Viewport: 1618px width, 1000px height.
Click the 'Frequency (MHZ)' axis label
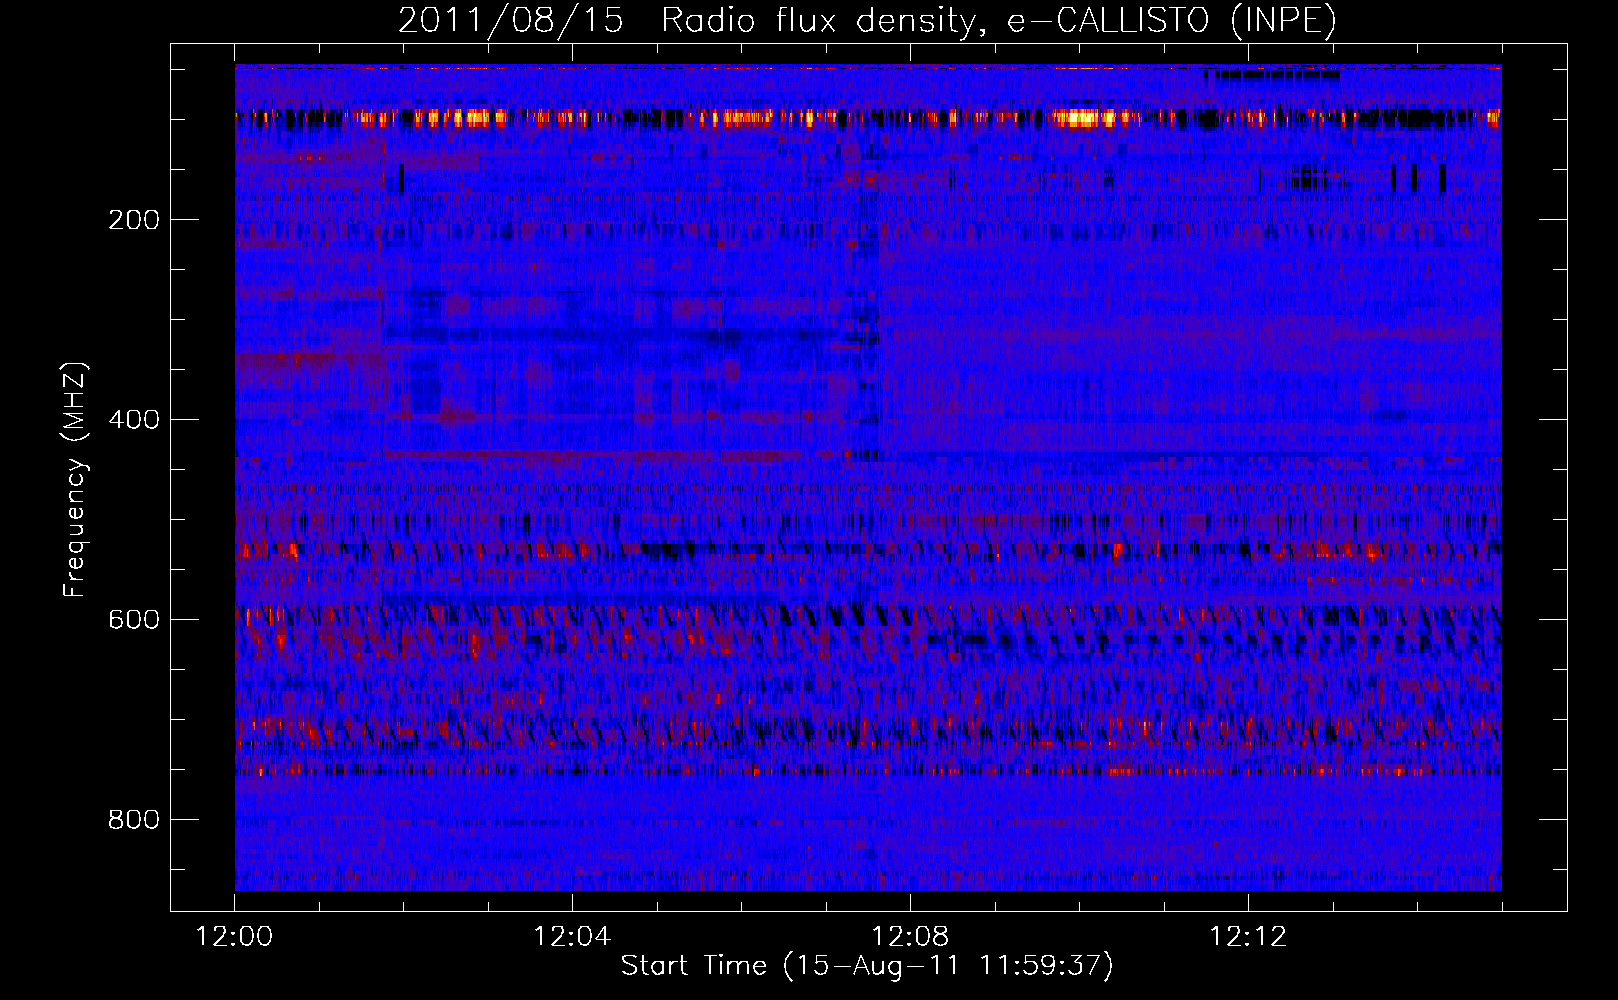[x=75, y=479]
